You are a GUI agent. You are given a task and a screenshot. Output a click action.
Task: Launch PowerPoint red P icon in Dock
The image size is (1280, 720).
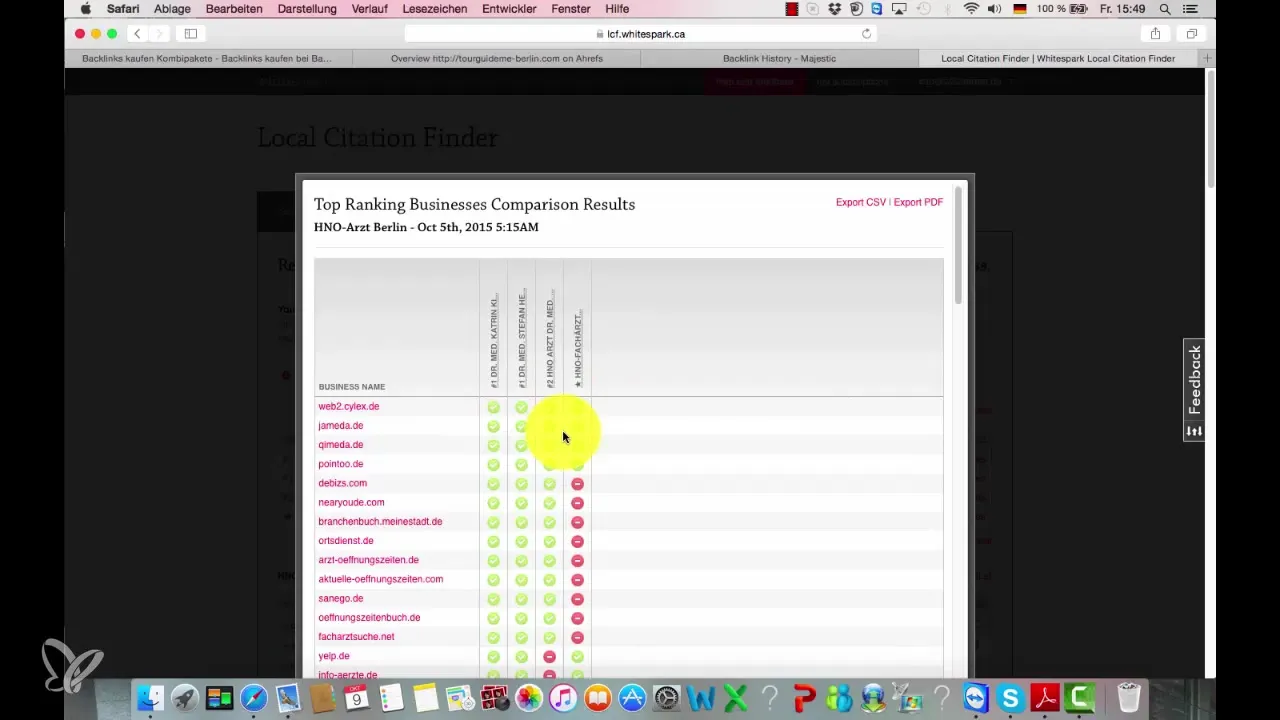point(803,697)
